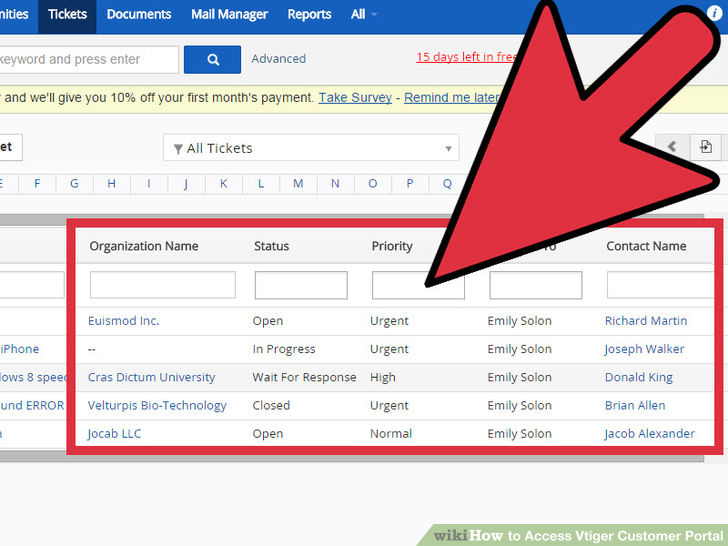Viewport: 728px width, 546px height.
Task: Click the blue search magnifier button
Action: point(212,59)
